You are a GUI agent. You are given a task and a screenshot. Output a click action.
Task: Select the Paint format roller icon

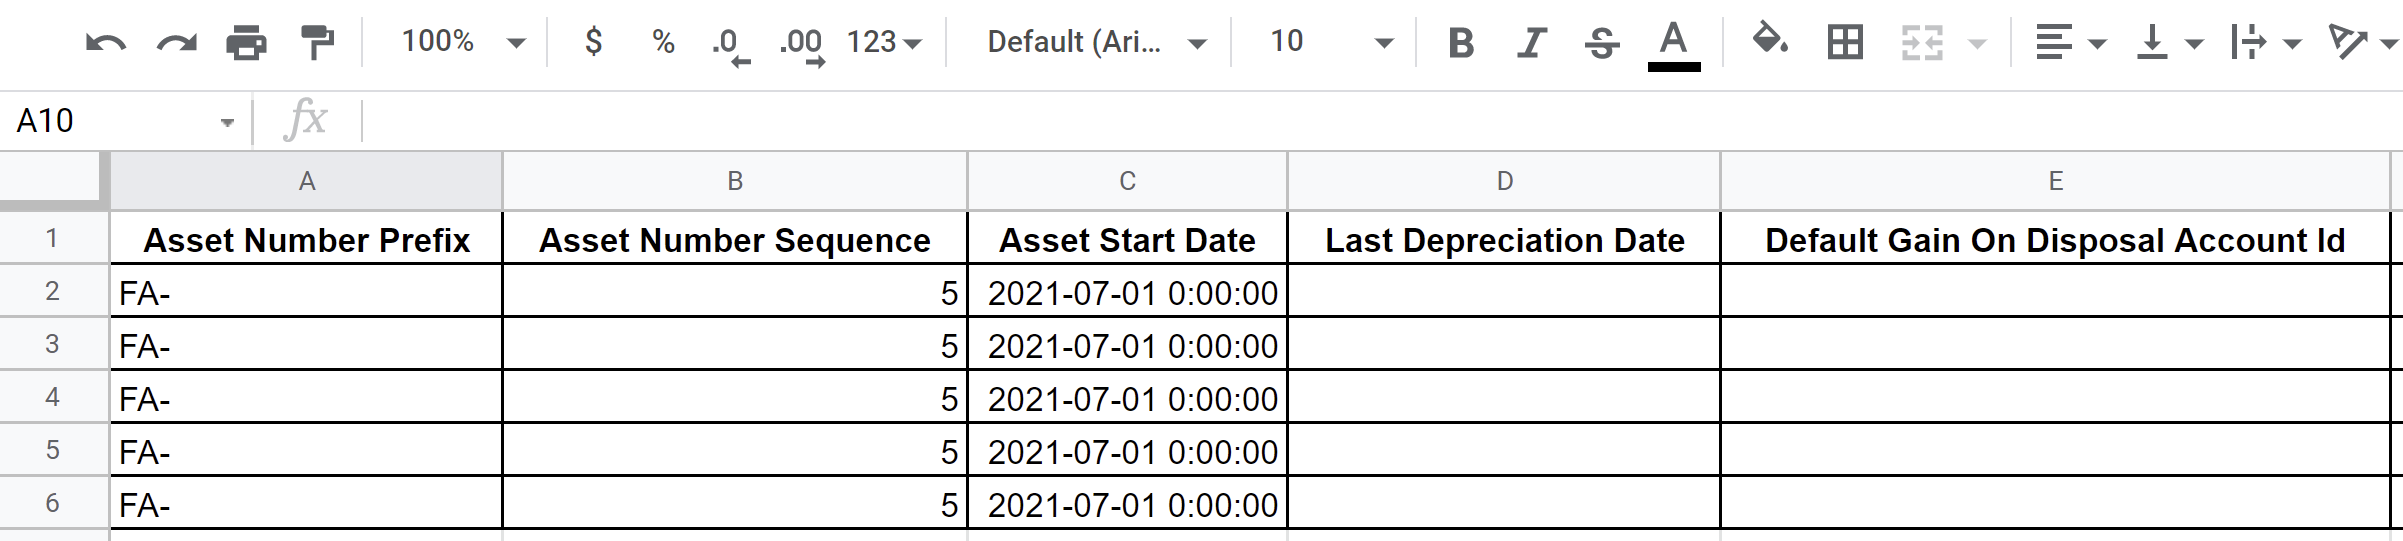tap(317, 42)
